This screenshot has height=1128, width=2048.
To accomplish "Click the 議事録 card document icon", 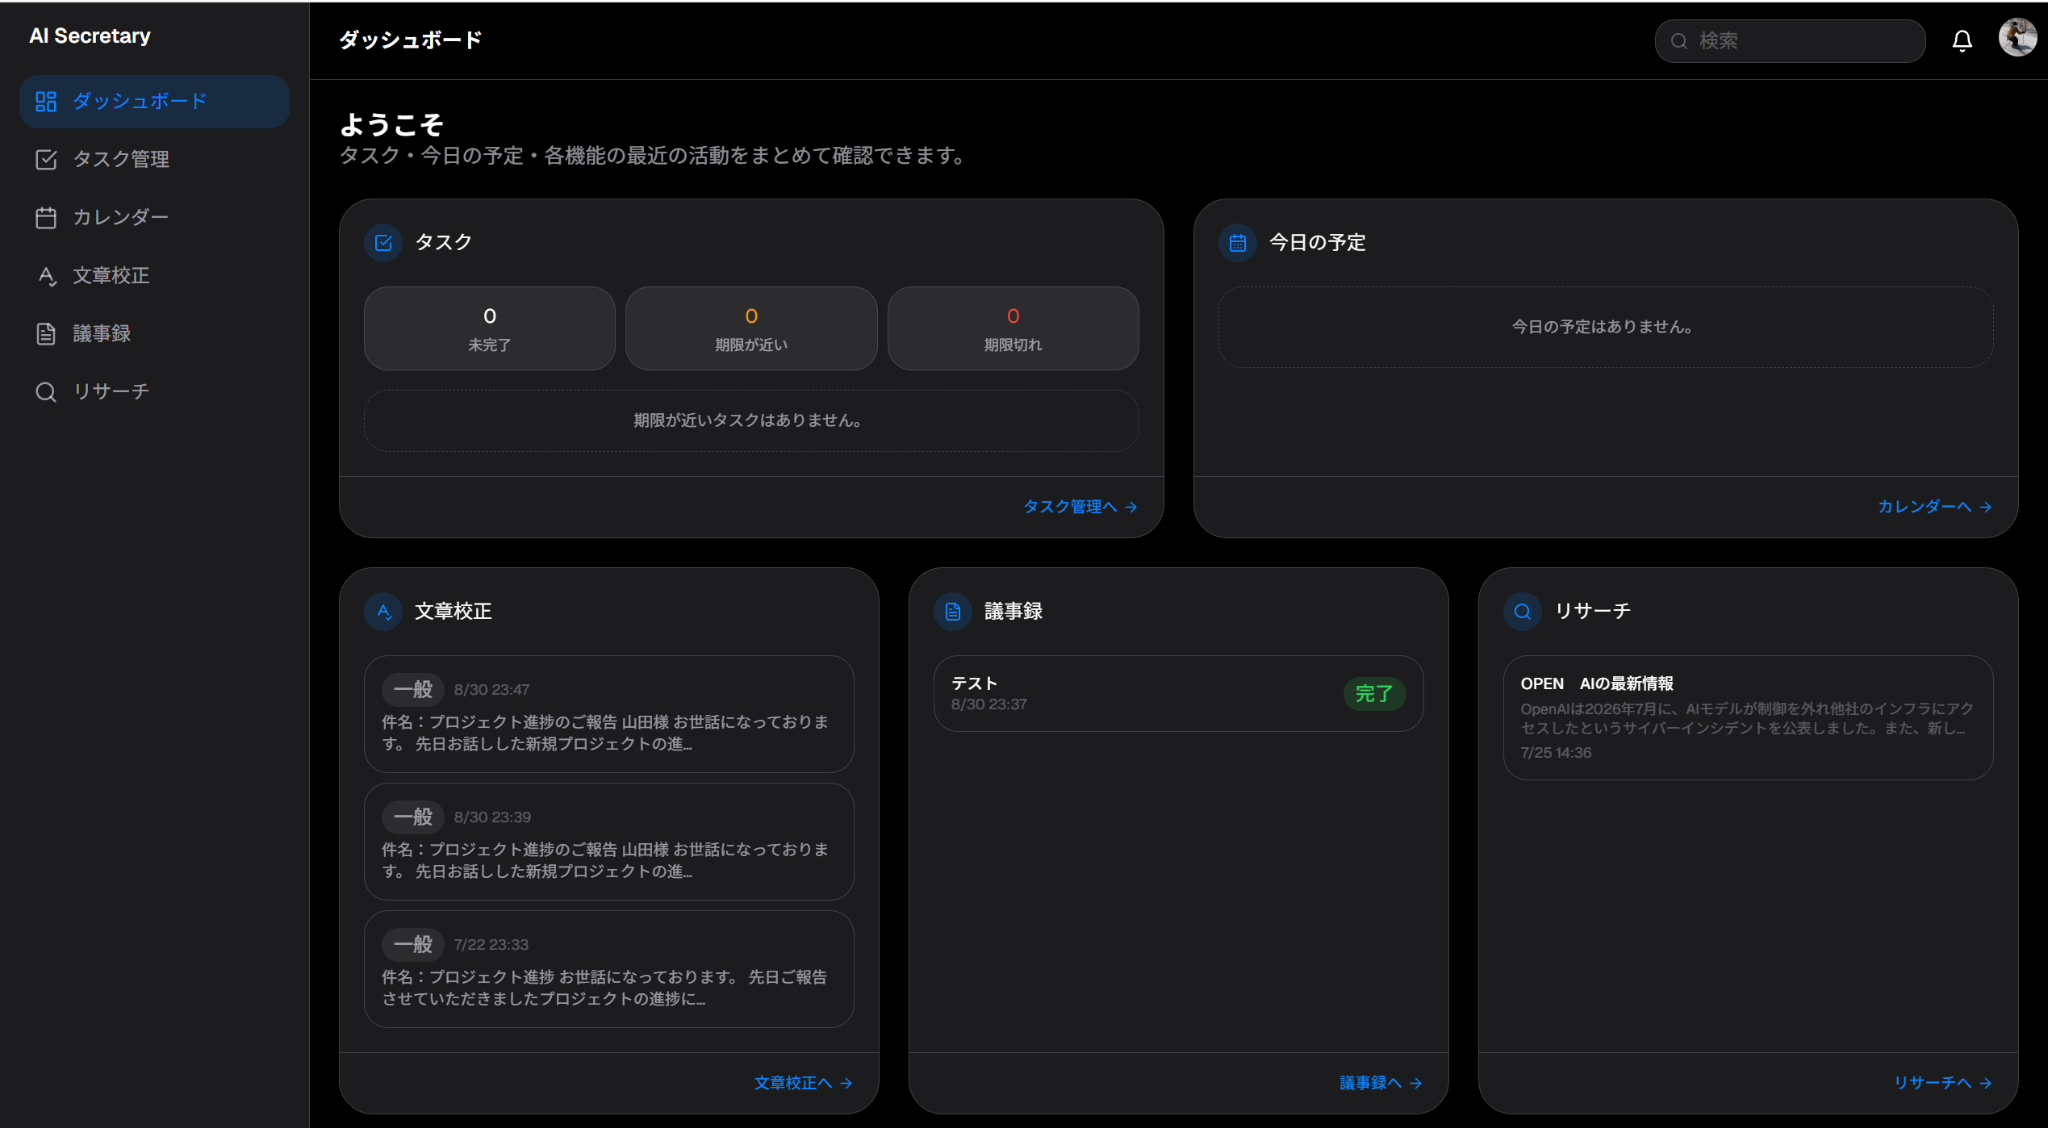I will click(x=953, y=611).
